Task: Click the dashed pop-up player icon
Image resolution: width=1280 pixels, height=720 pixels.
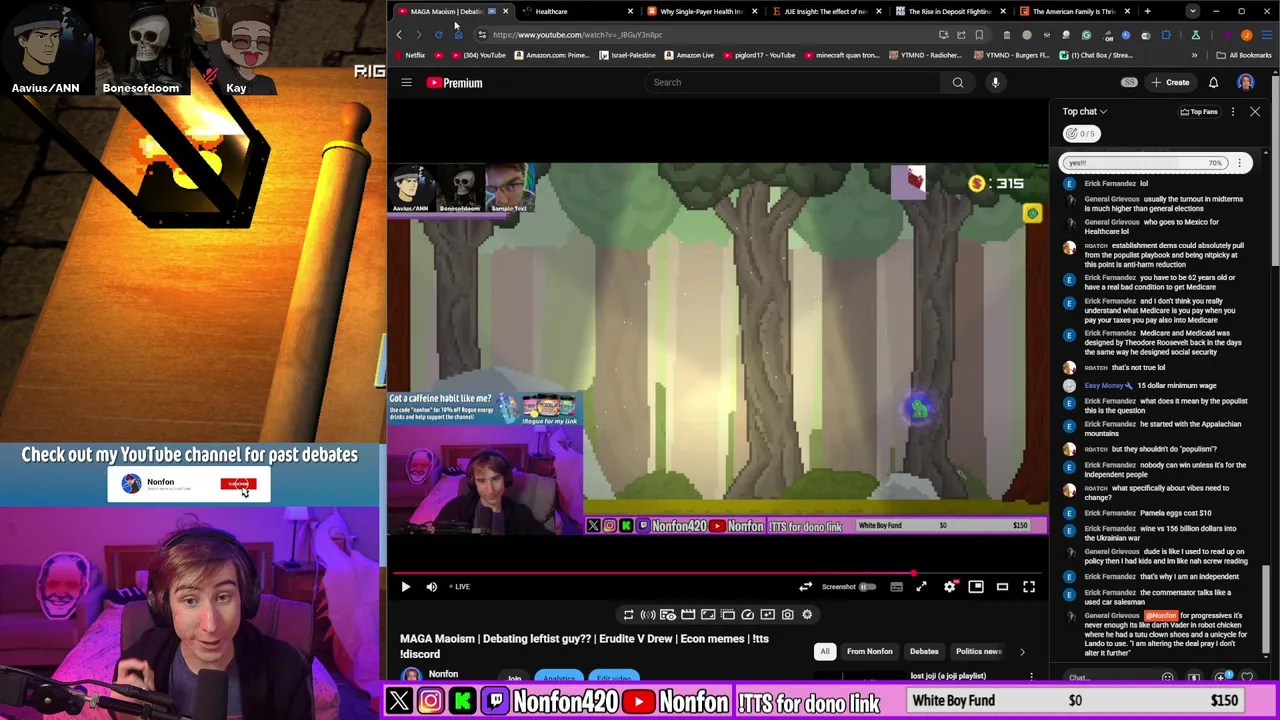Action: (728, 615)
